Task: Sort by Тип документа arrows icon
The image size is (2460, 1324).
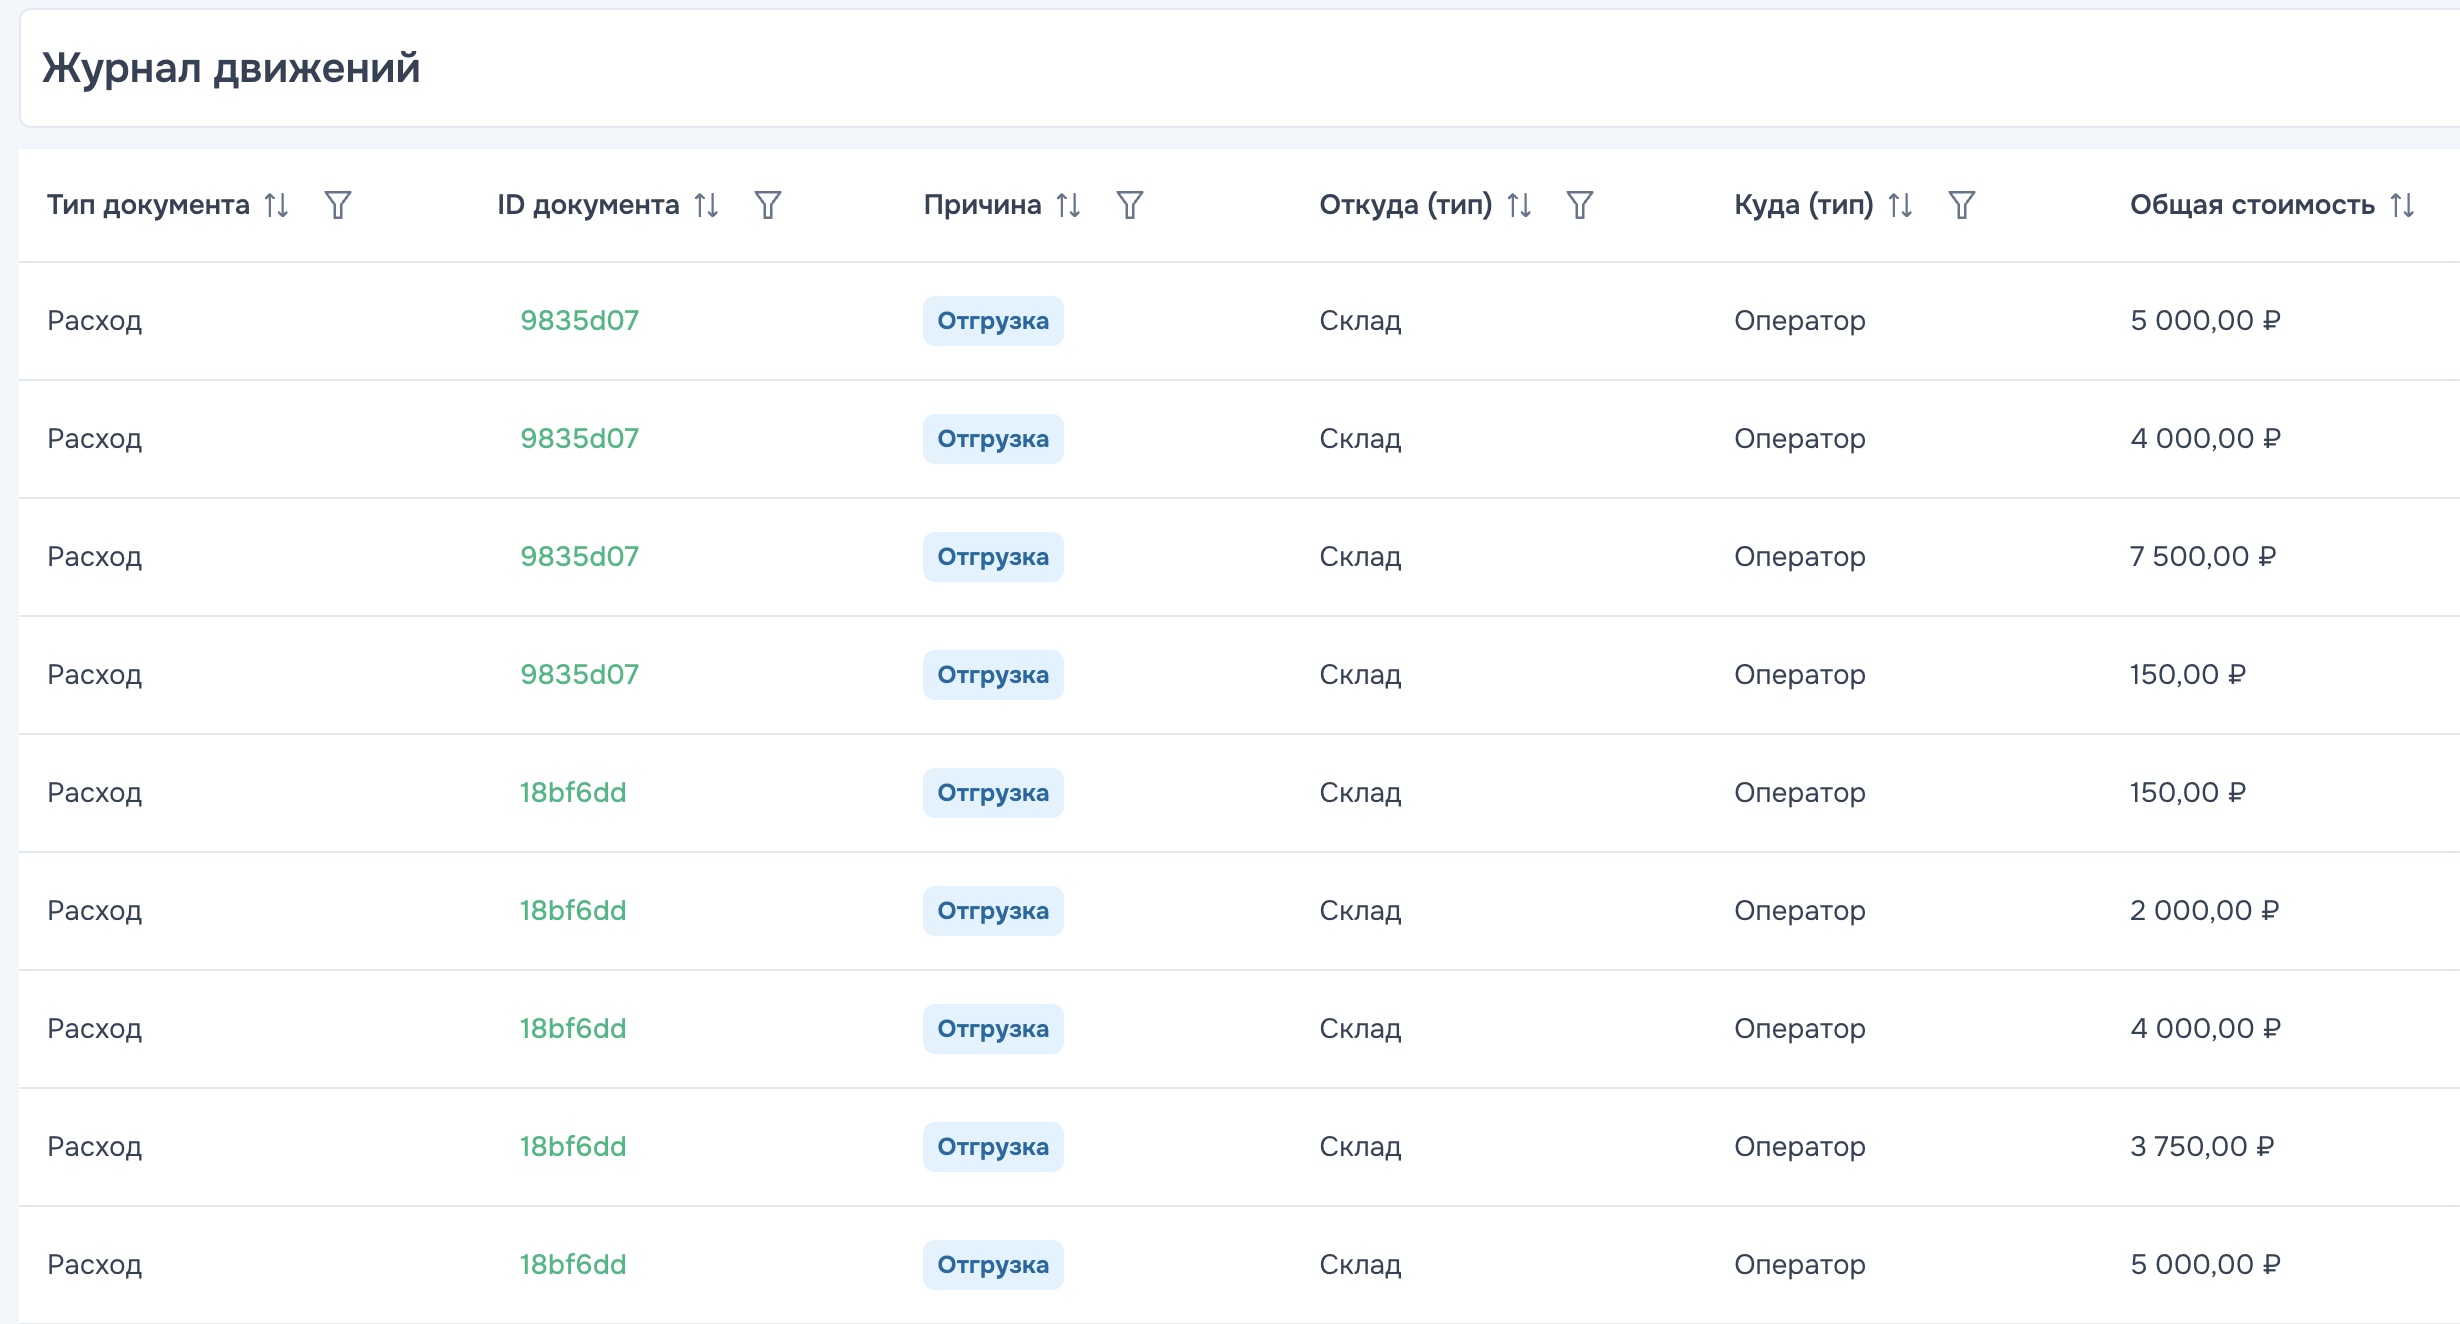Action: coord(277,205)
